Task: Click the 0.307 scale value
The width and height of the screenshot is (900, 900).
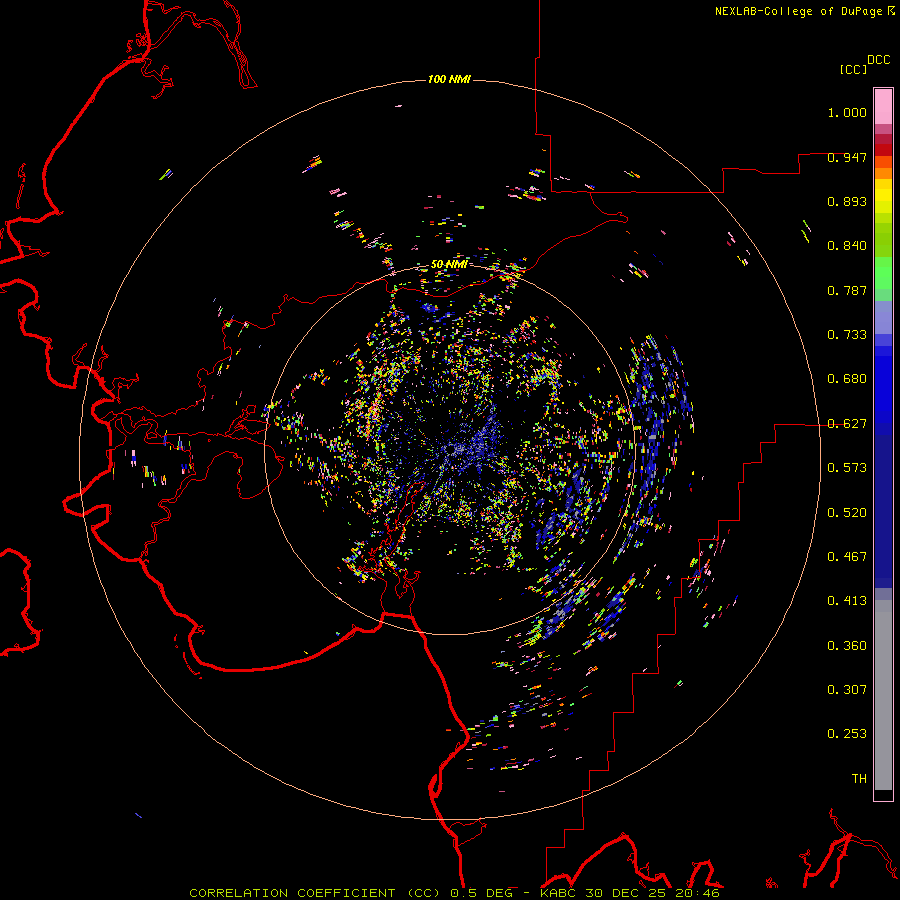Action: 847,690
